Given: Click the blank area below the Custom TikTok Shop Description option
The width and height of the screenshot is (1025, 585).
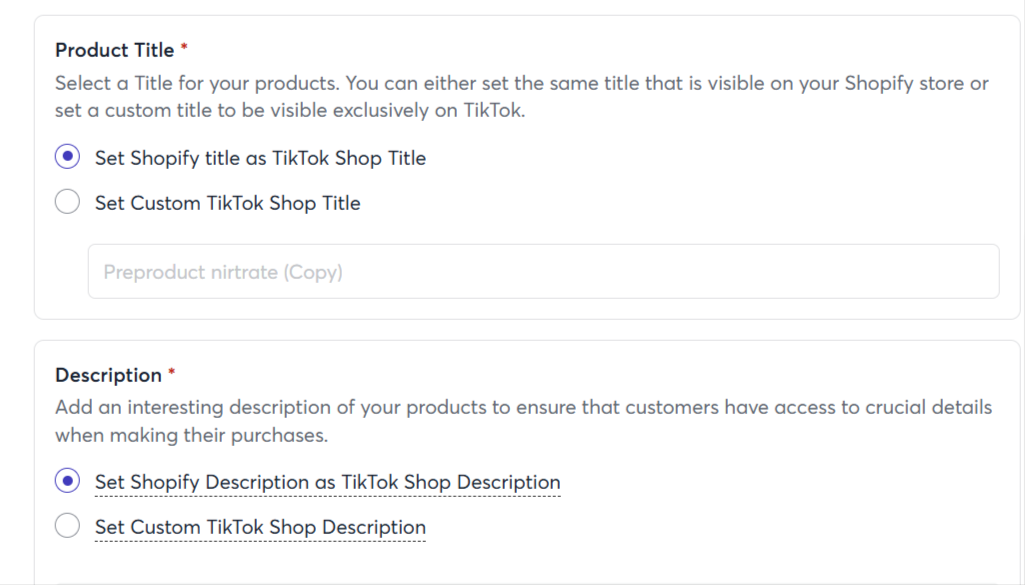Looking at the screenshot, I should 523,563.
